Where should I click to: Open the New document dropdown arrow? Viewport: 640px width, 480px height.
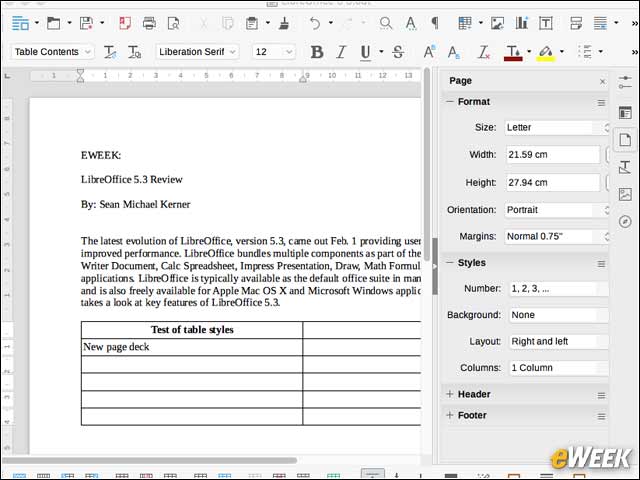click(37, 23)
